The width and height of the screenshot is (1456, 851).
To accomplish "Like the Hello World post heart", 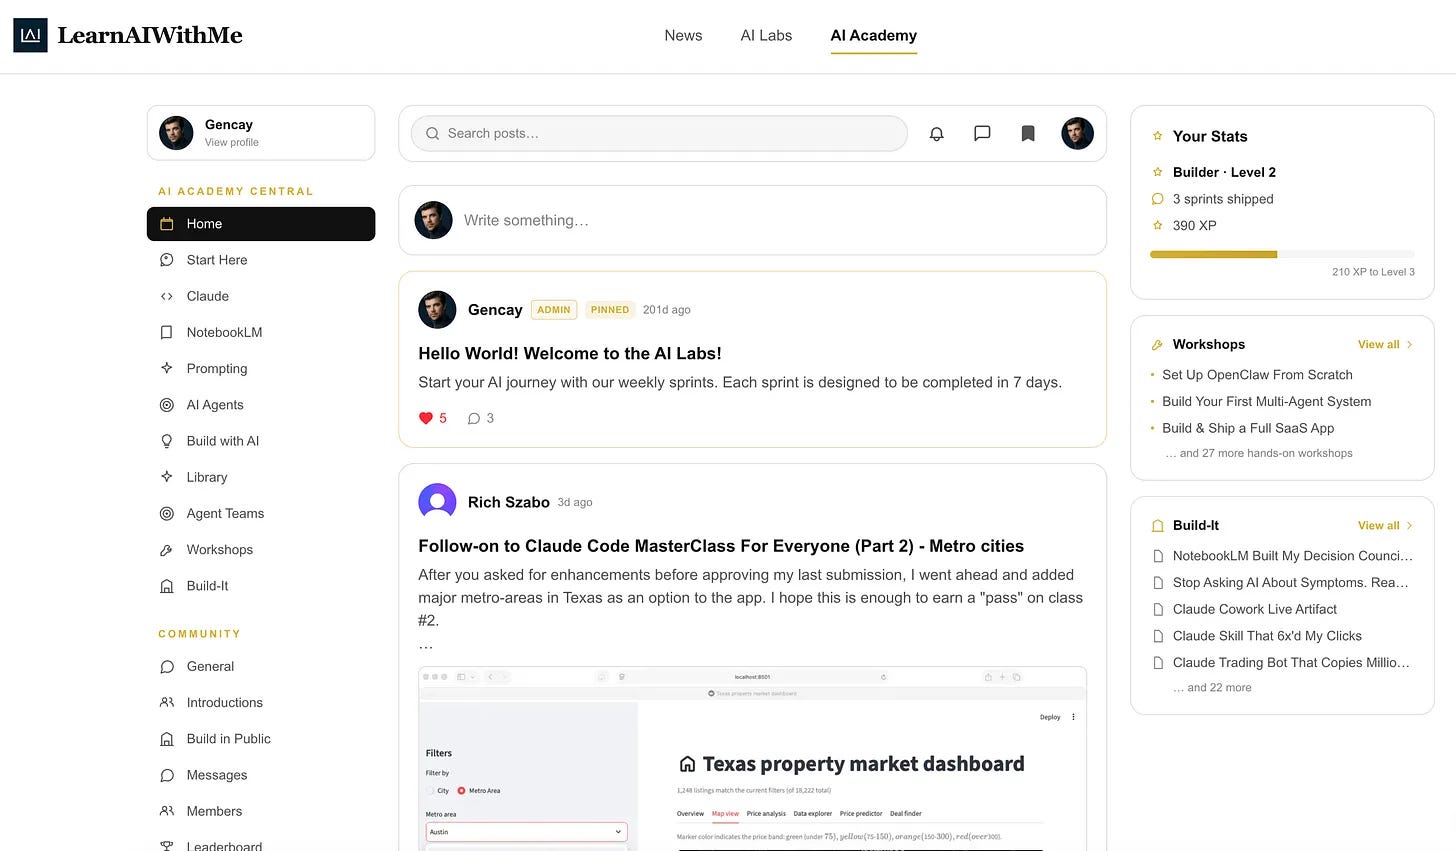I will (426, 418).
